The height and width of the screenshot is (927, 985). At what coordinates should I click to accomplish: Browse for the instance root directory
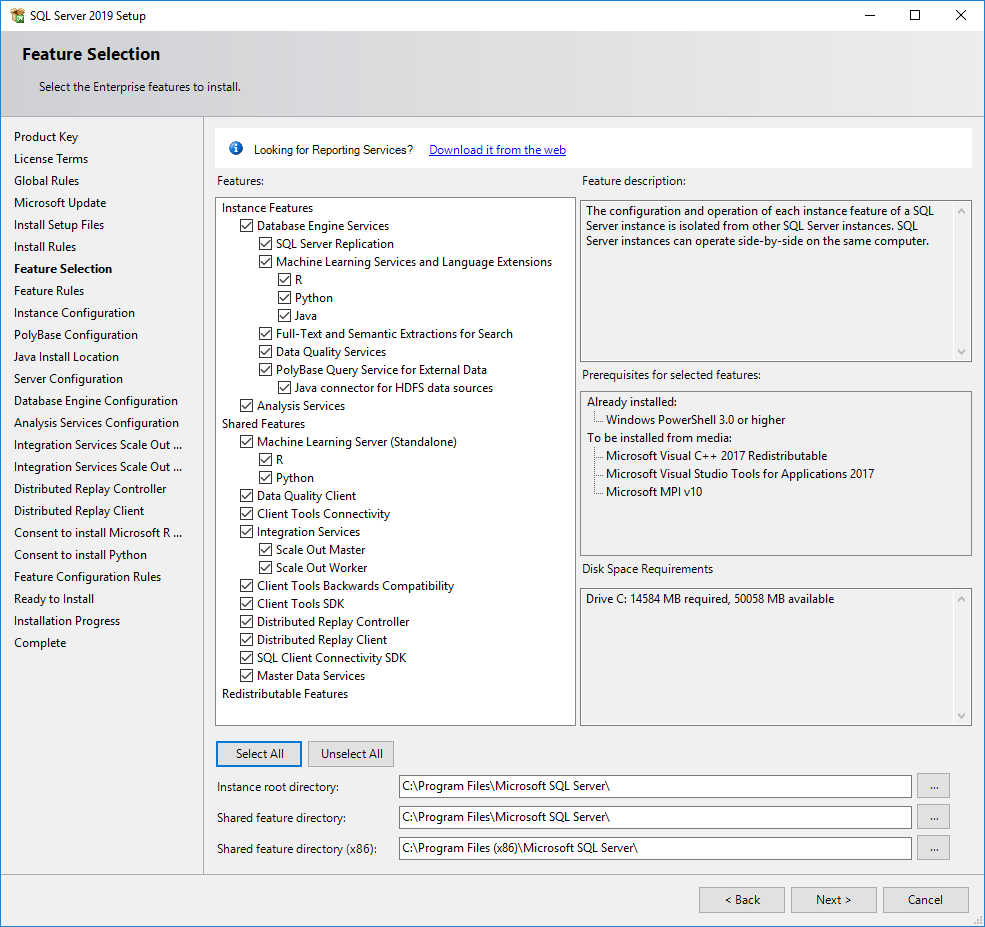click(x=933, y=786)
